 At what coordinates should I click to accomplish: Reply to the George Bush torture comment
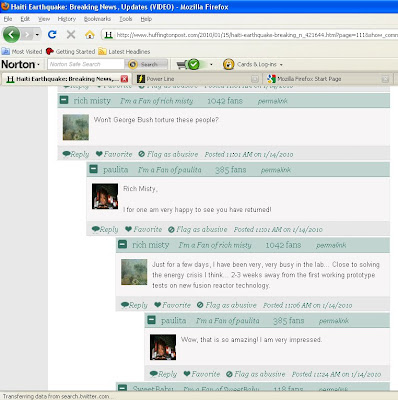(76, 154)
